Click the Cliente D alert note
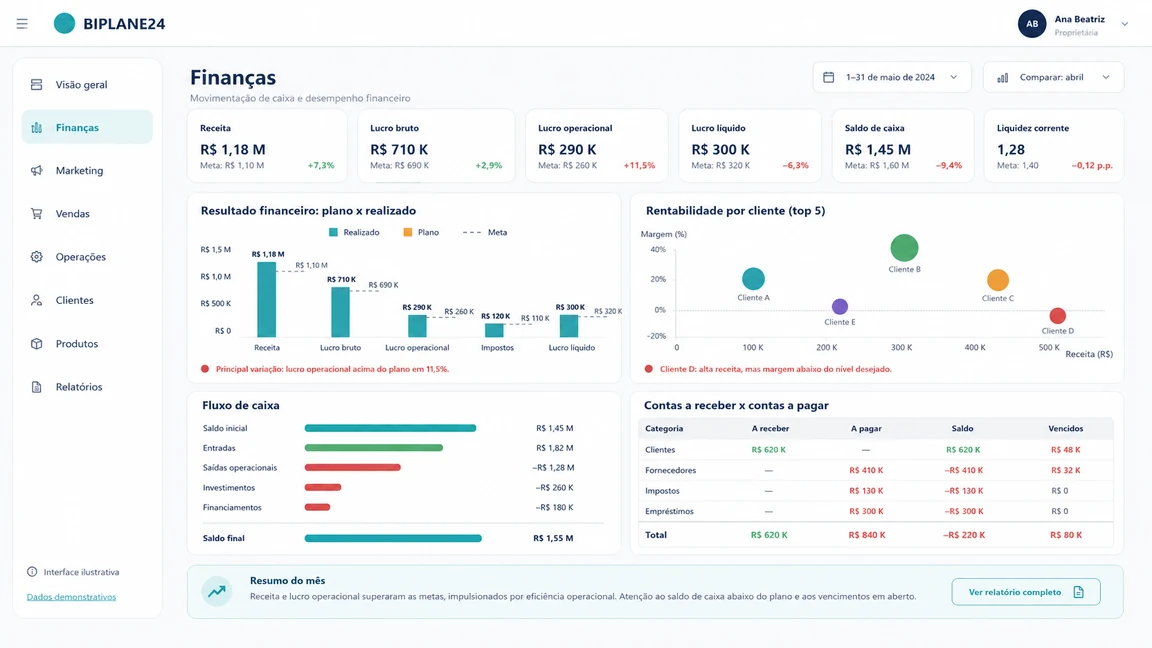 click(x=775, y=369)
